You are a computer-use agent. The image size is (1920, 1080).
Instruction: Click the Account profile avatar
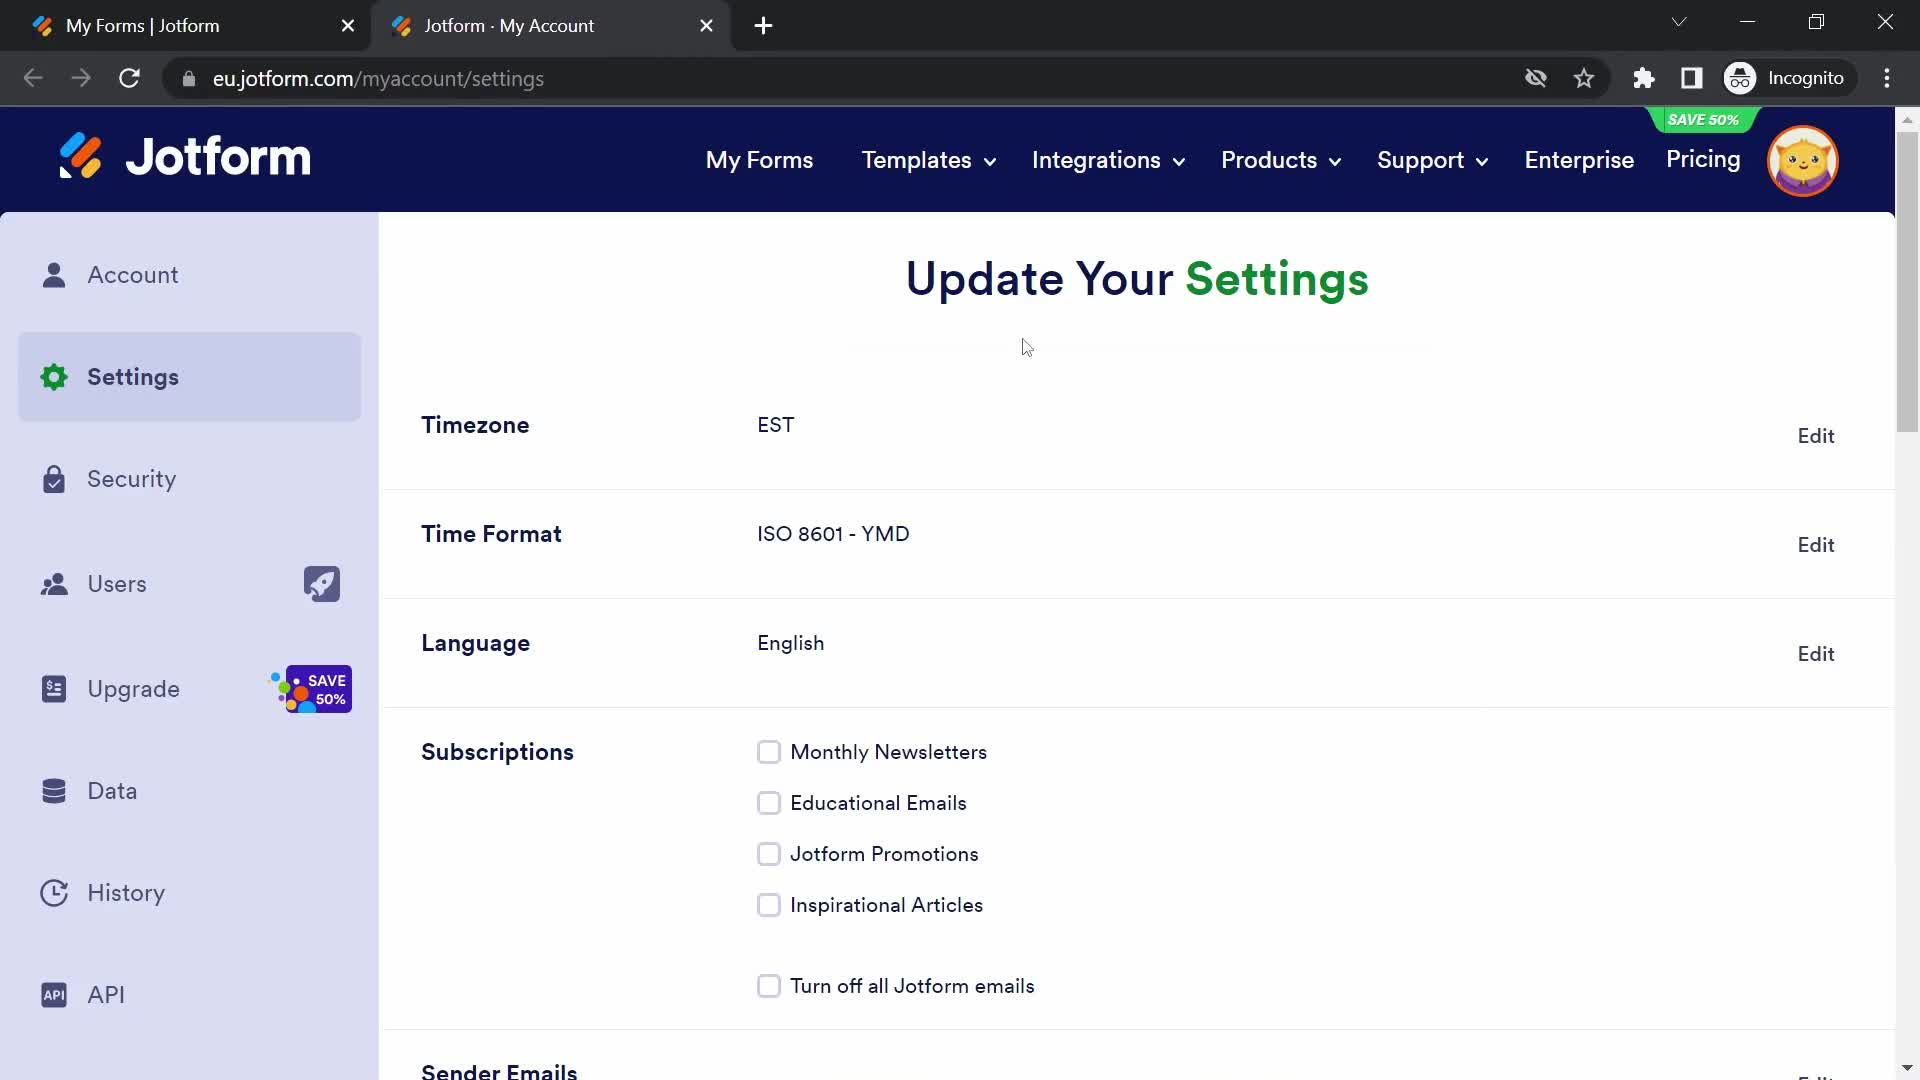coord(1803,160)
